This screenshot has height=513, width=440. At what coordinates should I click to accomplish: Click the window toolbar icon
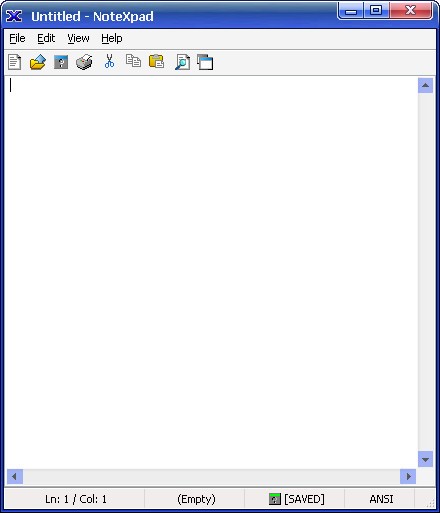click(205, 62)
